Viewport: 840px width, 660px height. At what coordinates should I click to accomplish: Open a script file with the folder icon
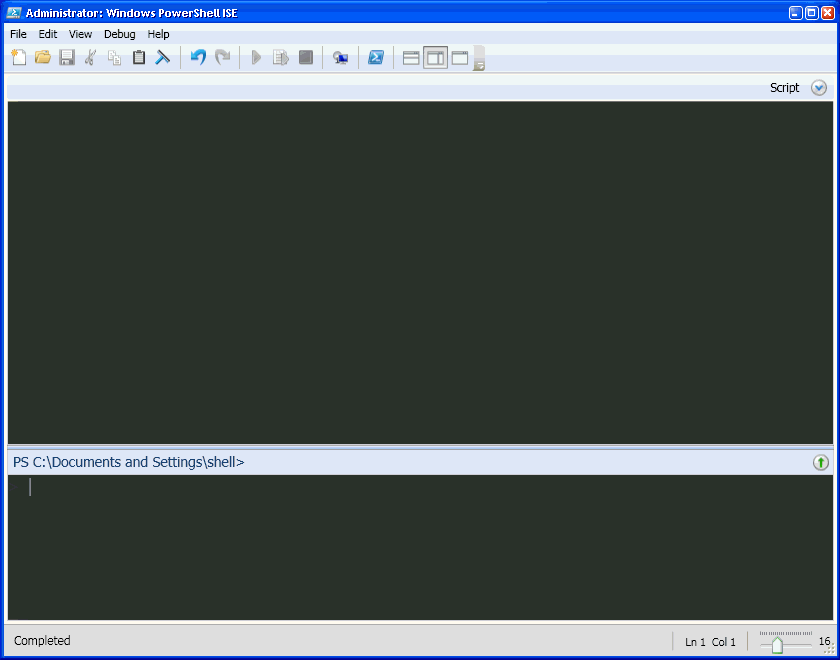click(43, 57)
